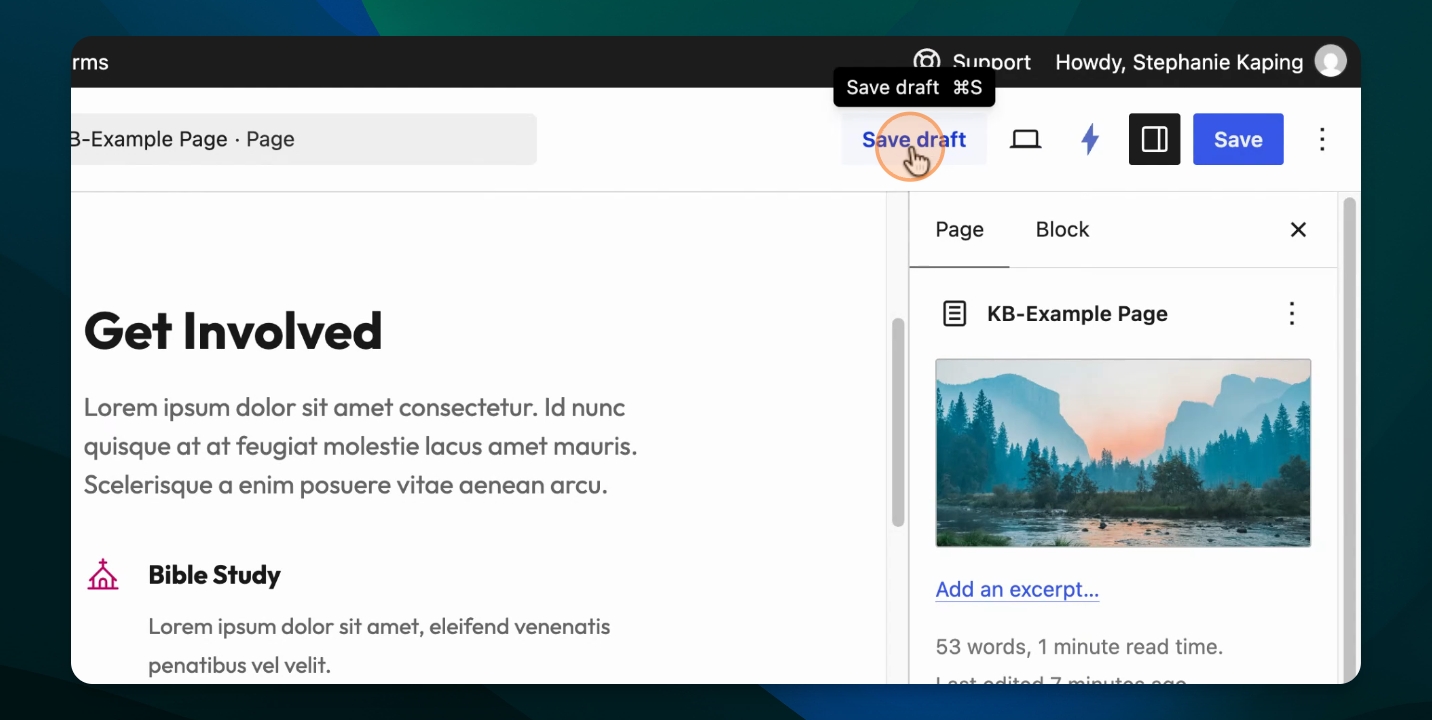Click the sidebar panel vertical scrollbar

click(1349, 438)
